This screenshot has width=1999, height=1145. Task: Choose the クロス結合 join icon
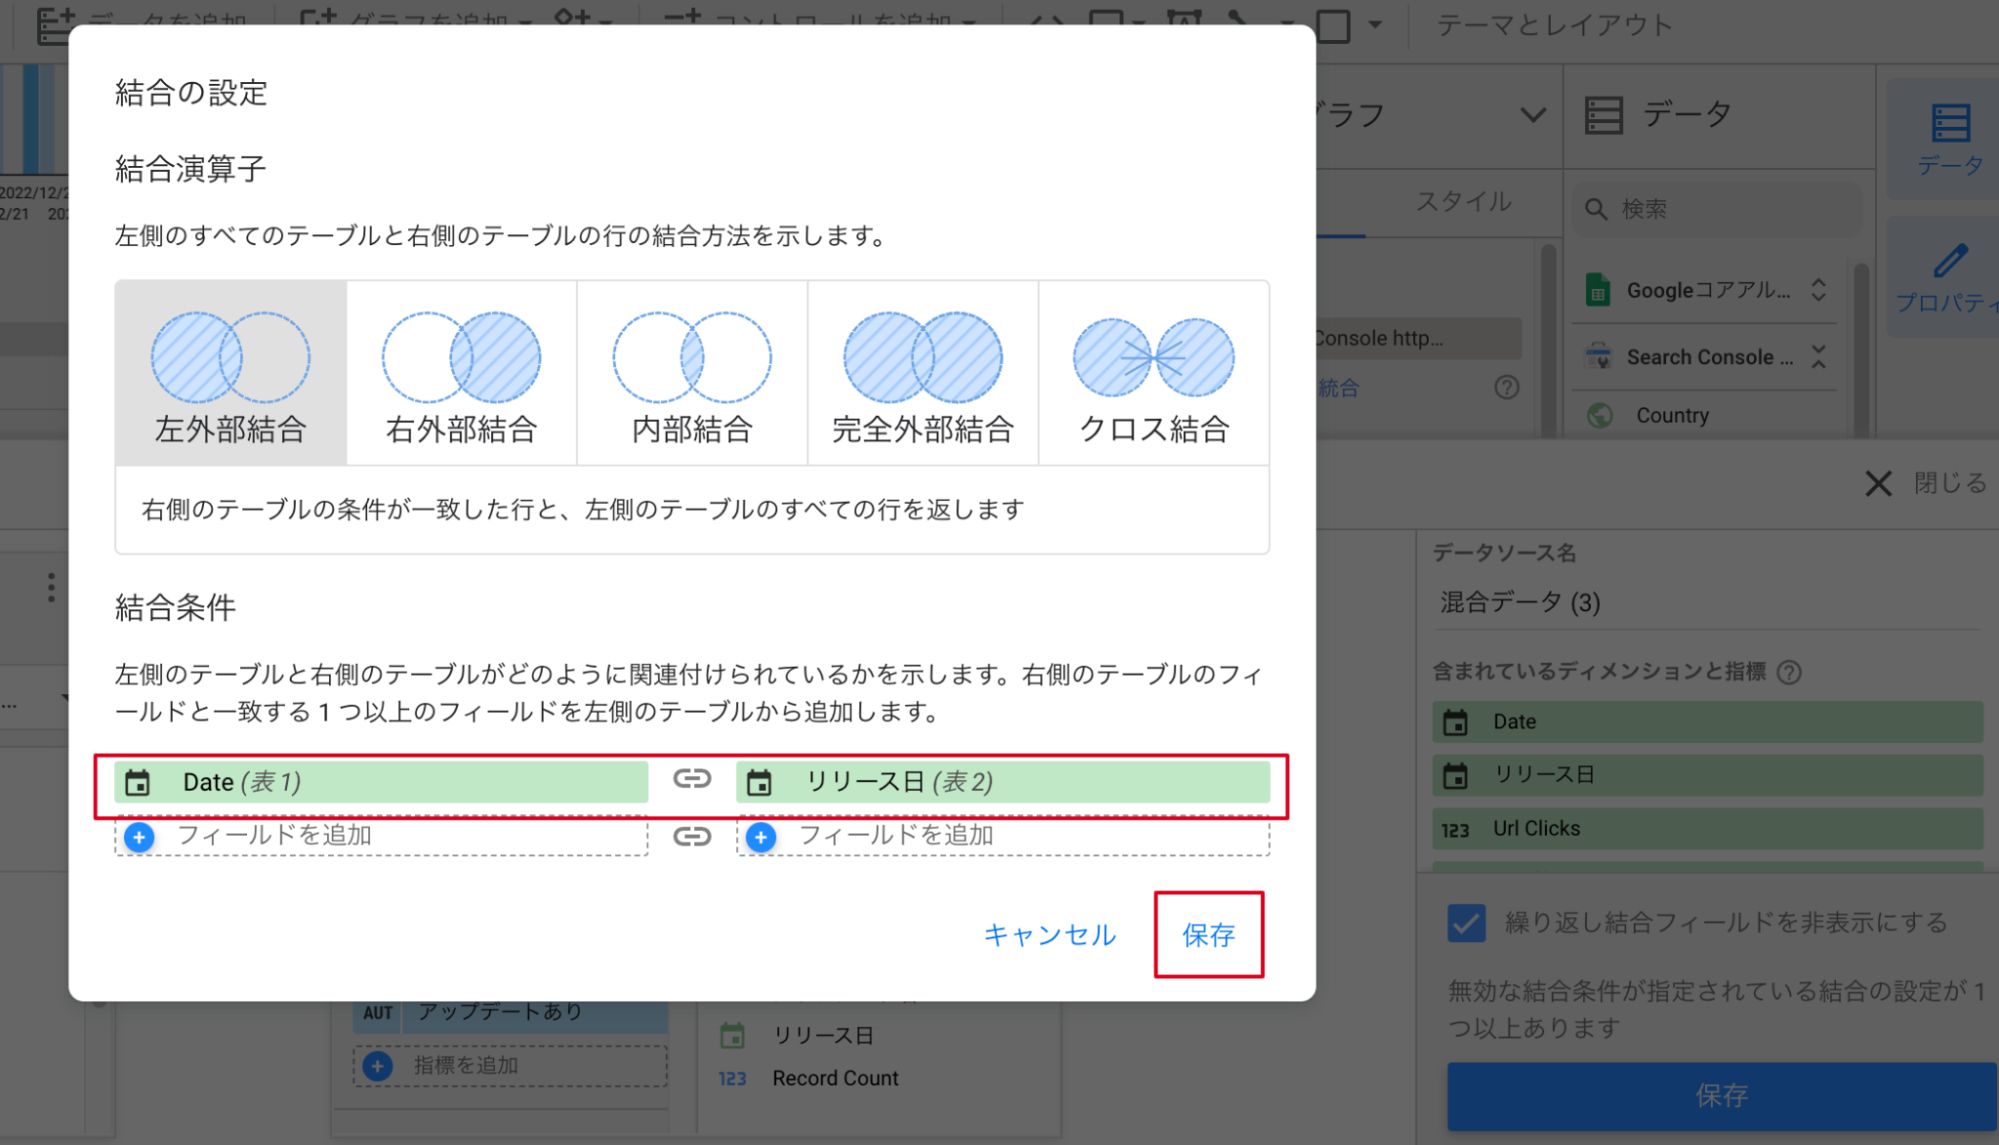pos(1153,358)
